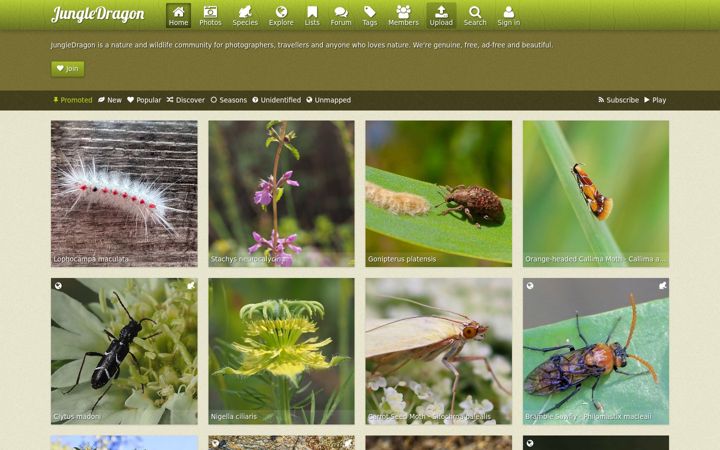Open the Home nav icon

pos(178,16)
